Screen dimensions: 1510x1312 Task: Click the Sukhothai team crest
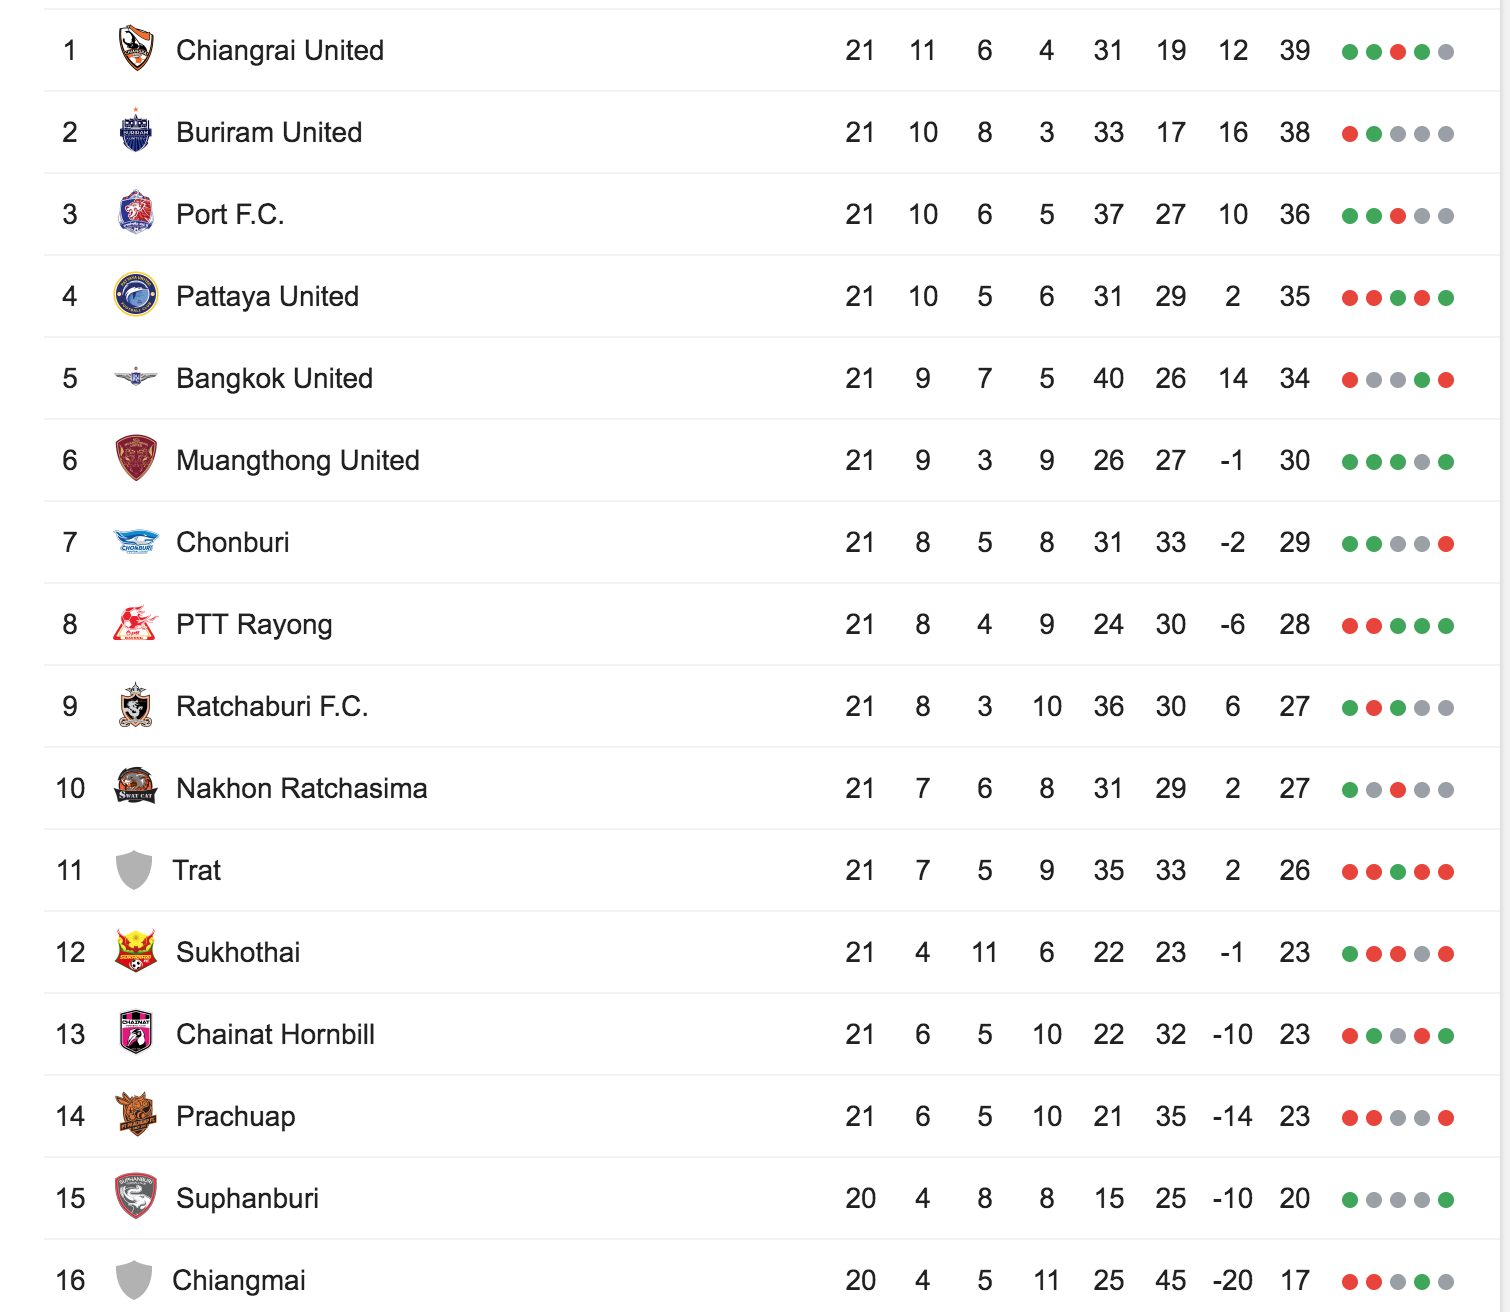tap(135, 951)
